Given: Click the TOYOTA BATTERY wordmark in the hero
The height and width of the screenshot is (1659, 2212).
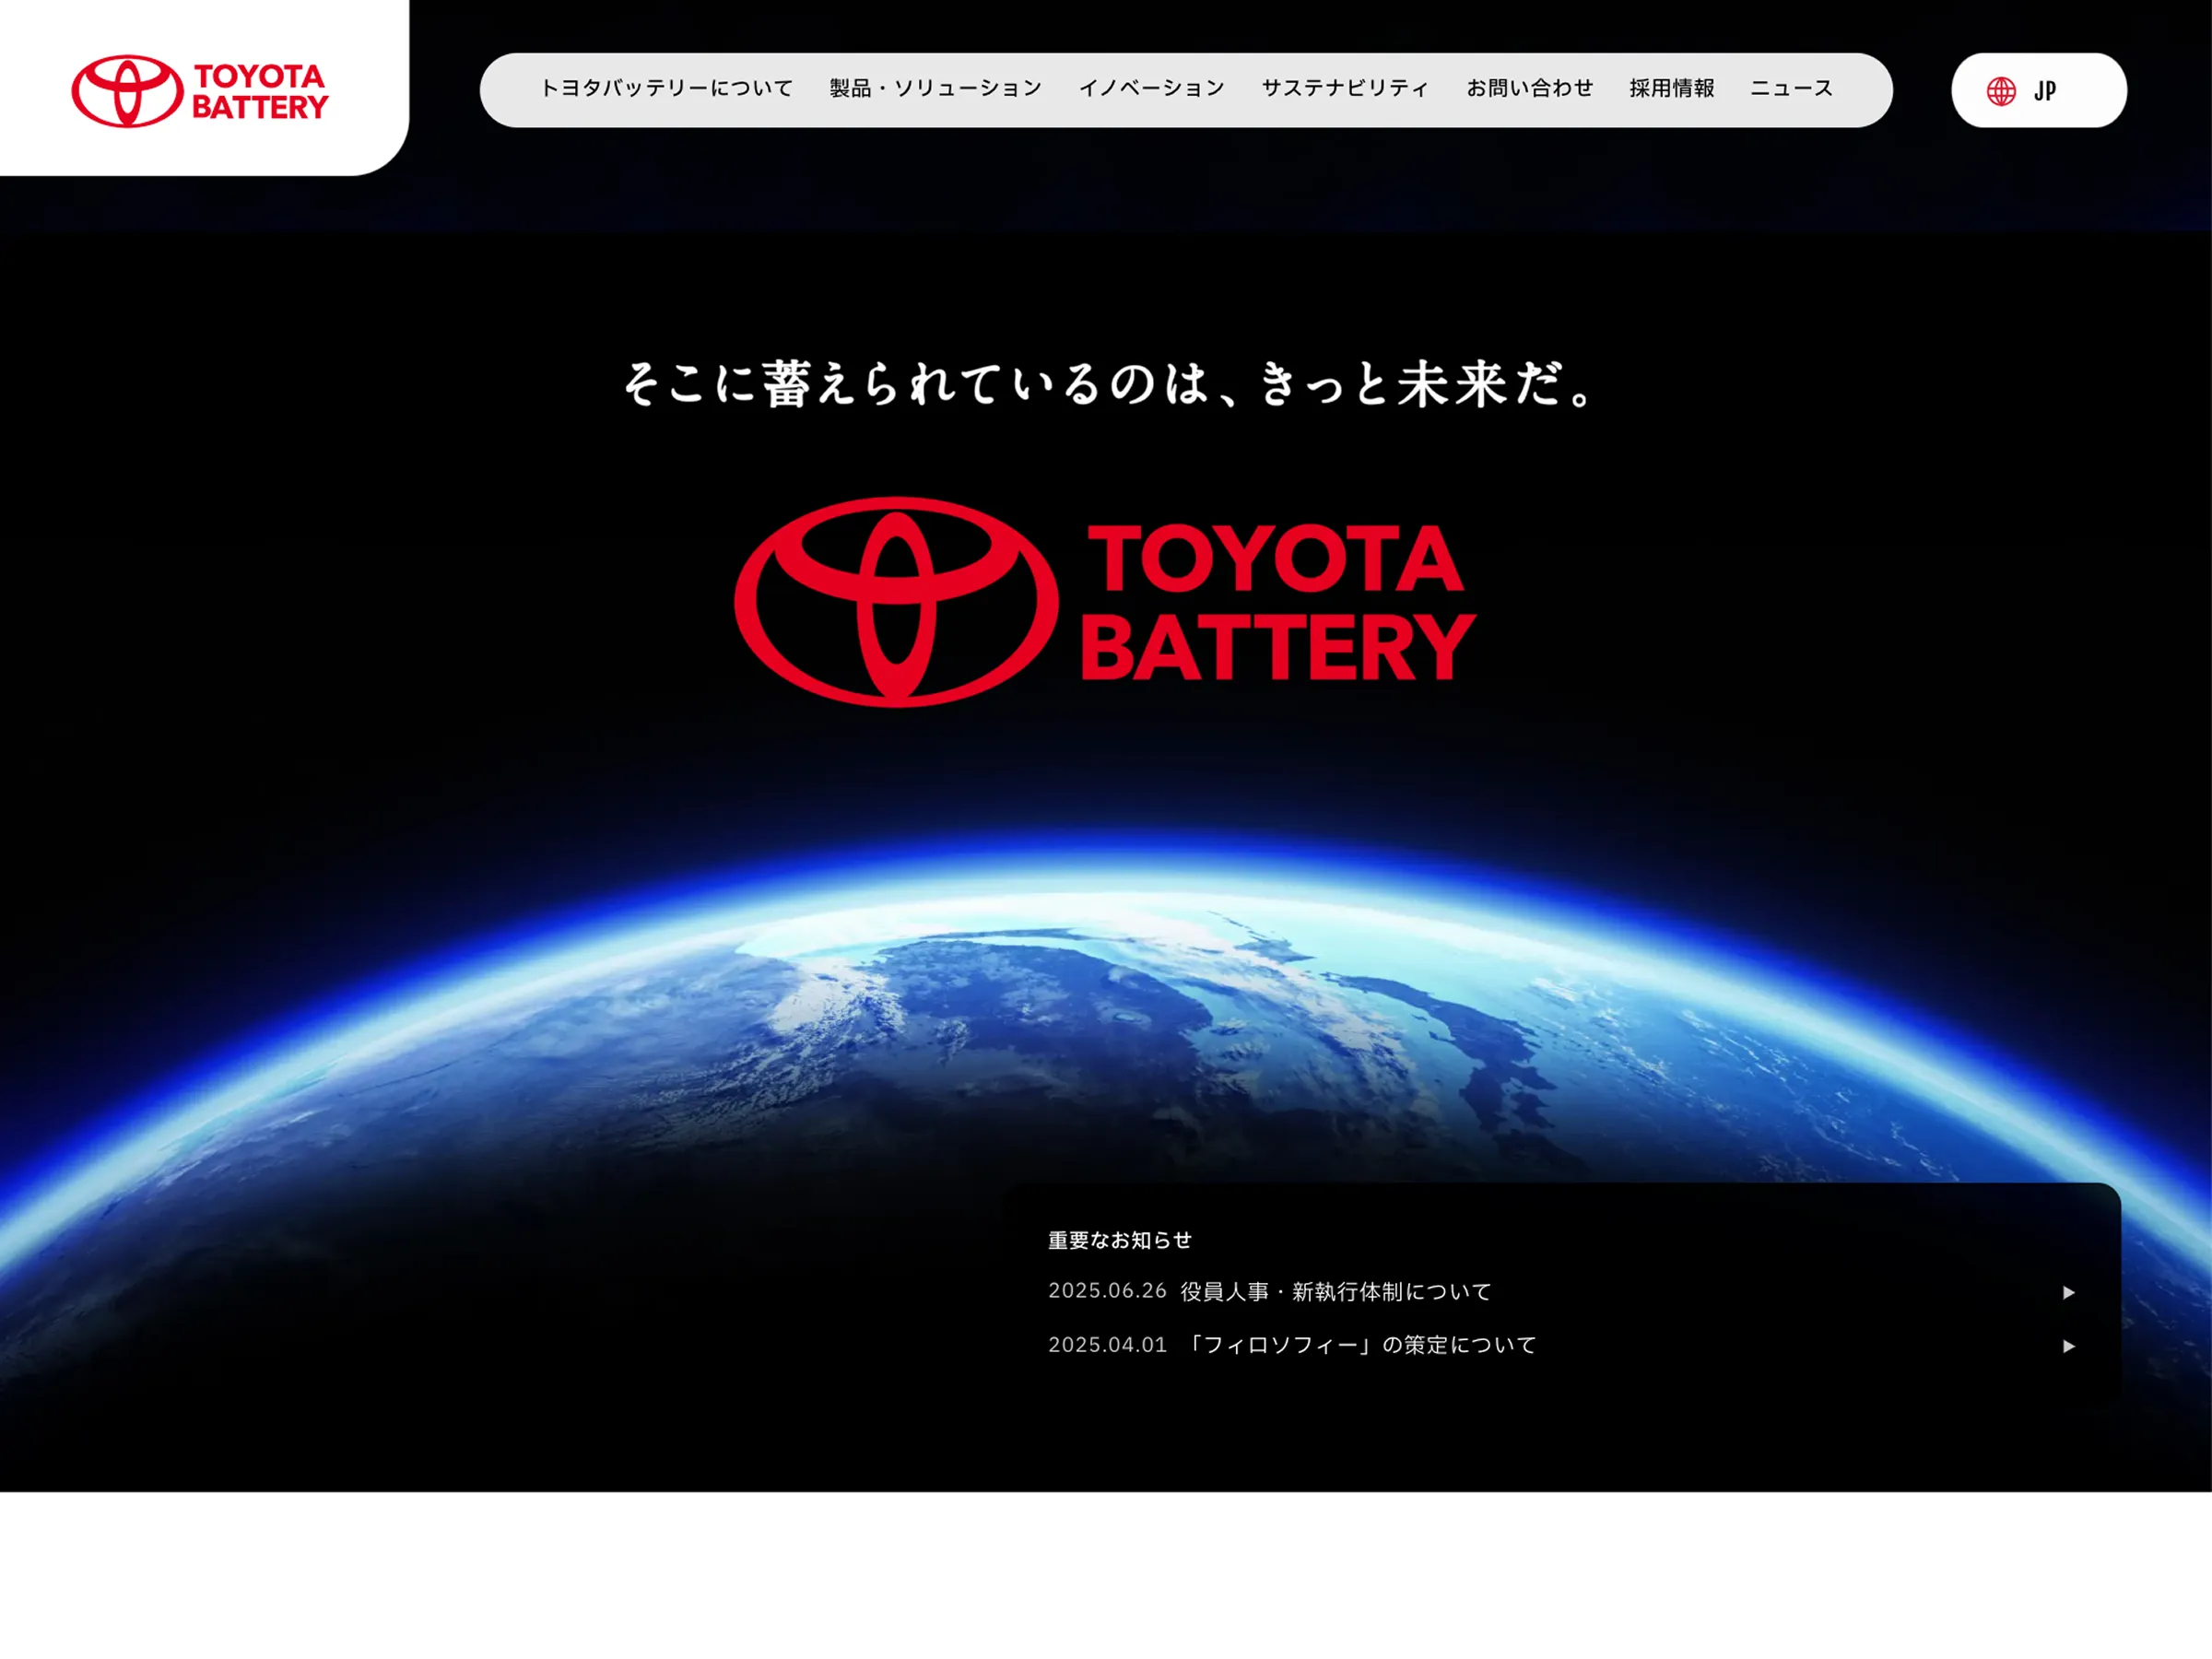Looking at the screenshot, I should pos(1280,600).
